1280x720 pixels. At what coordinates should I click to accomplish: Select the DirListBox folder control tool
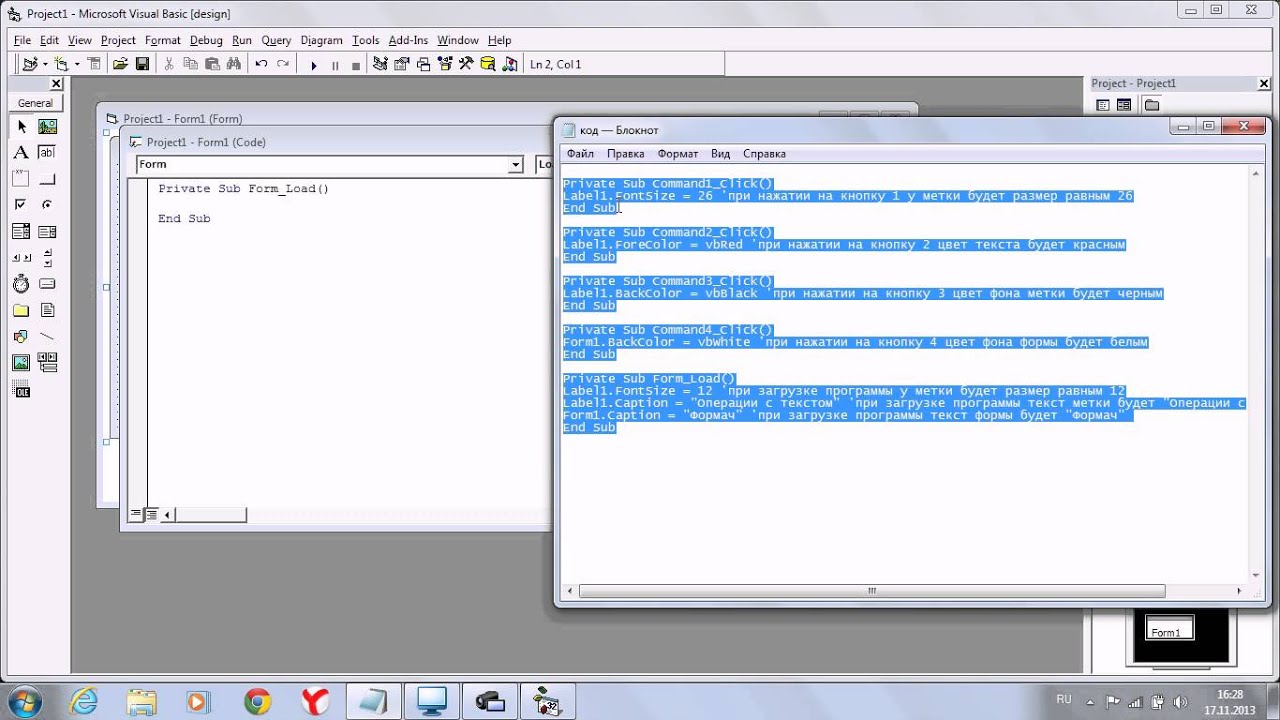[21, 310]
